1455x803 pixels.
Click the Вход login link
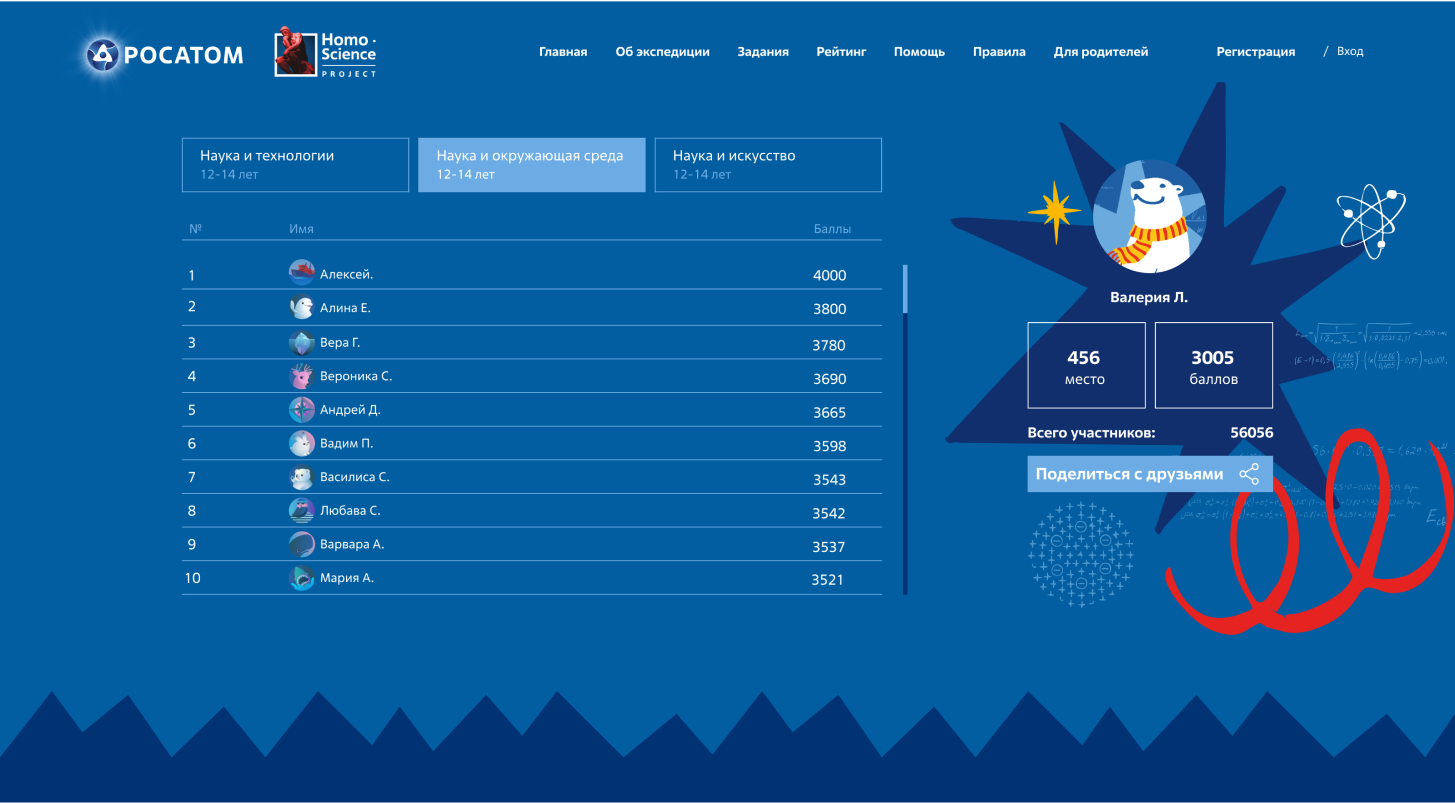1349,51
